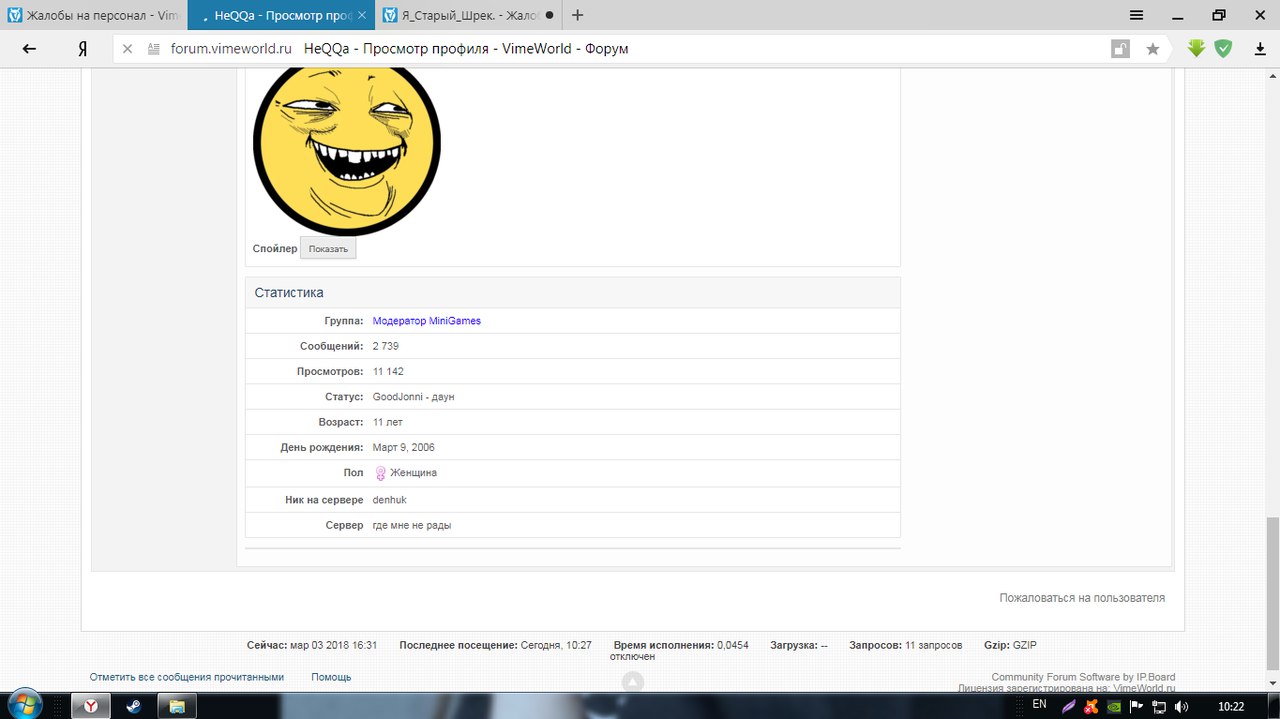Select the server value 'где мне не рады'

click(x=412, y=525)
